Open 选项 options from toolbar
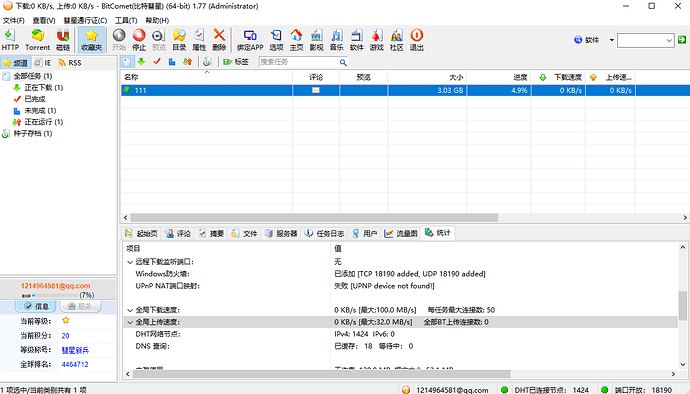Image resolution: width=690 pixels, height=394 pixels. coord(276,40)
